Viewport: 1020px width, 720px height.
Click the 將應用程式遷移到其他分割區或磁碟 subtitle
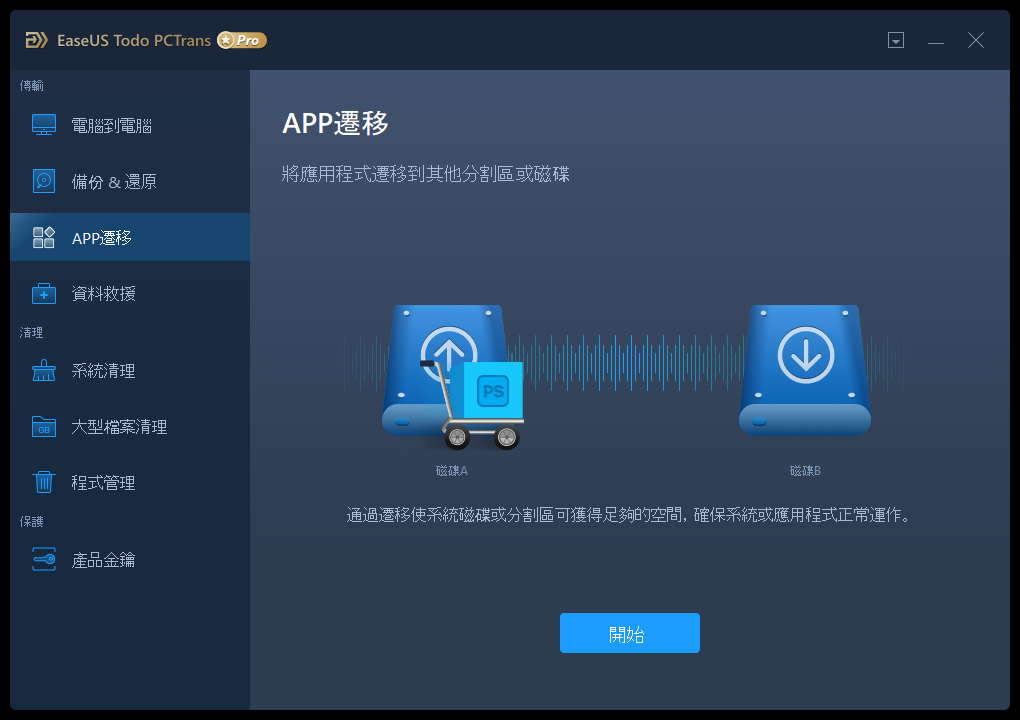click(425, 174)
